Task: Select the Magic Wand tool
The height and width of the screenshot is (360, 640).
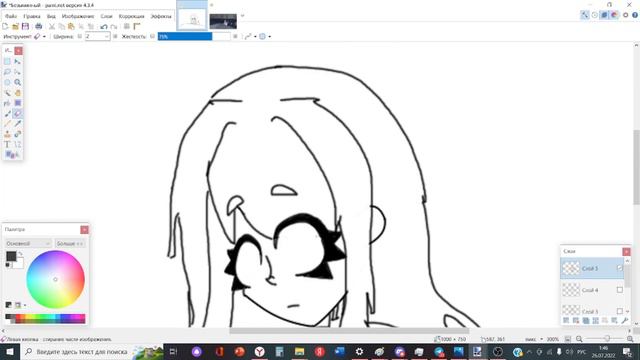Action: (x=7, y=93)
